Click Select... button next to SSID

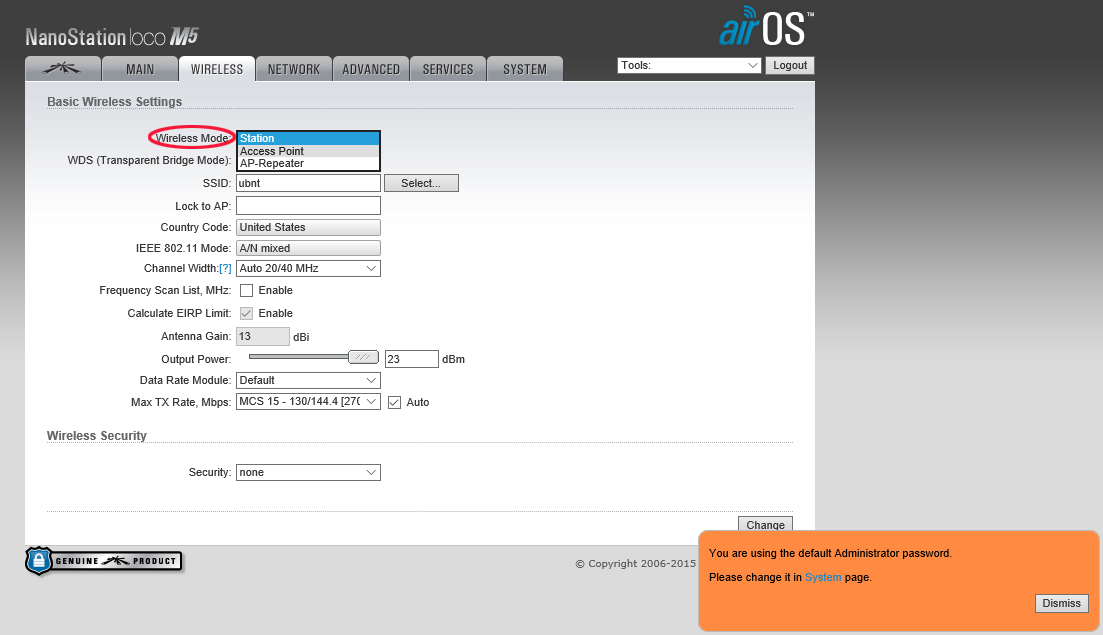[x=421, y=184]
